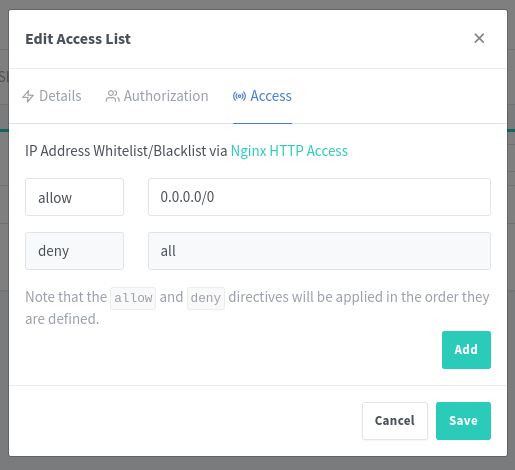Click the directives order note text

coord(257,308)
